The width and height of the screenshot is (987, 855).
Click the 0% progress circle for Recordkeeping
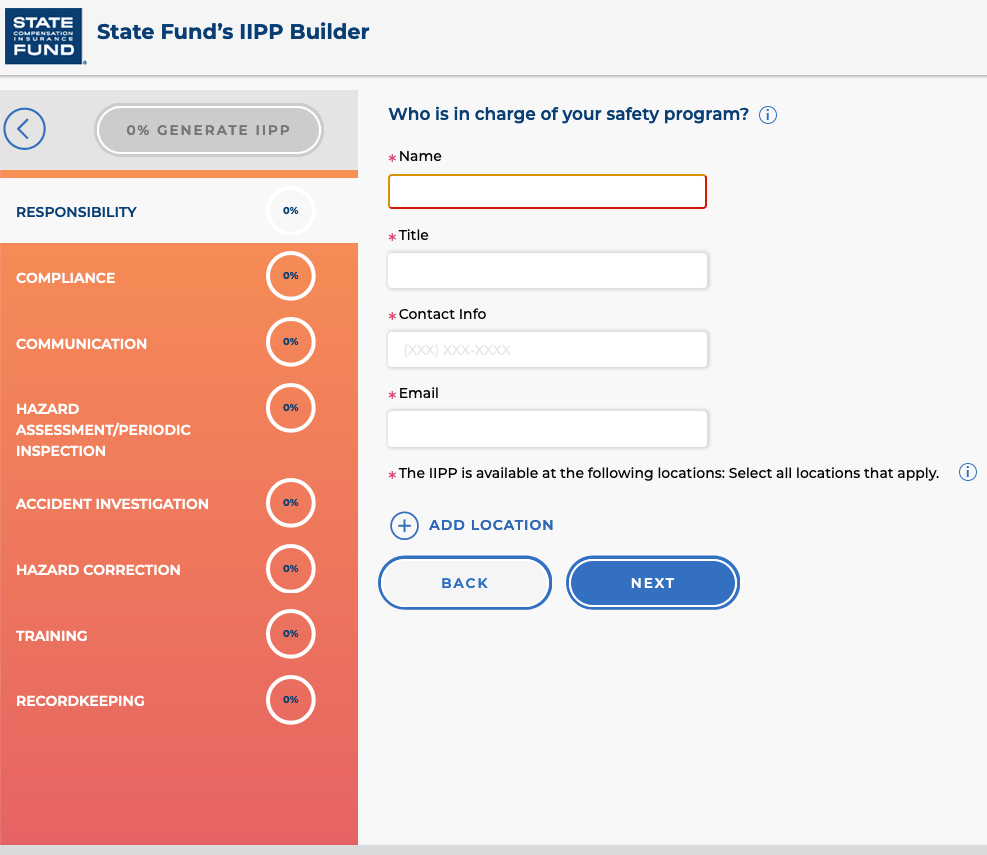pos(290,700)
